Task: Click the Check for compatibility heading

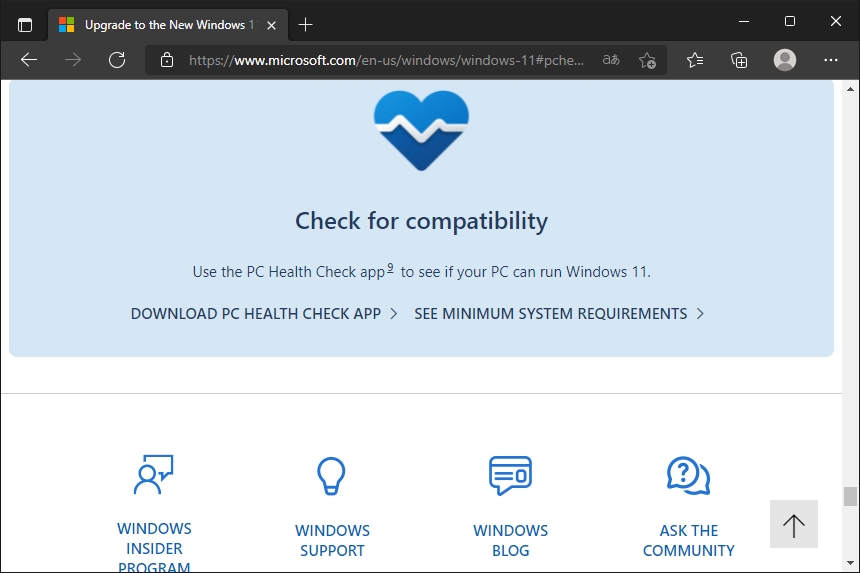Action: tap(421, 221)
